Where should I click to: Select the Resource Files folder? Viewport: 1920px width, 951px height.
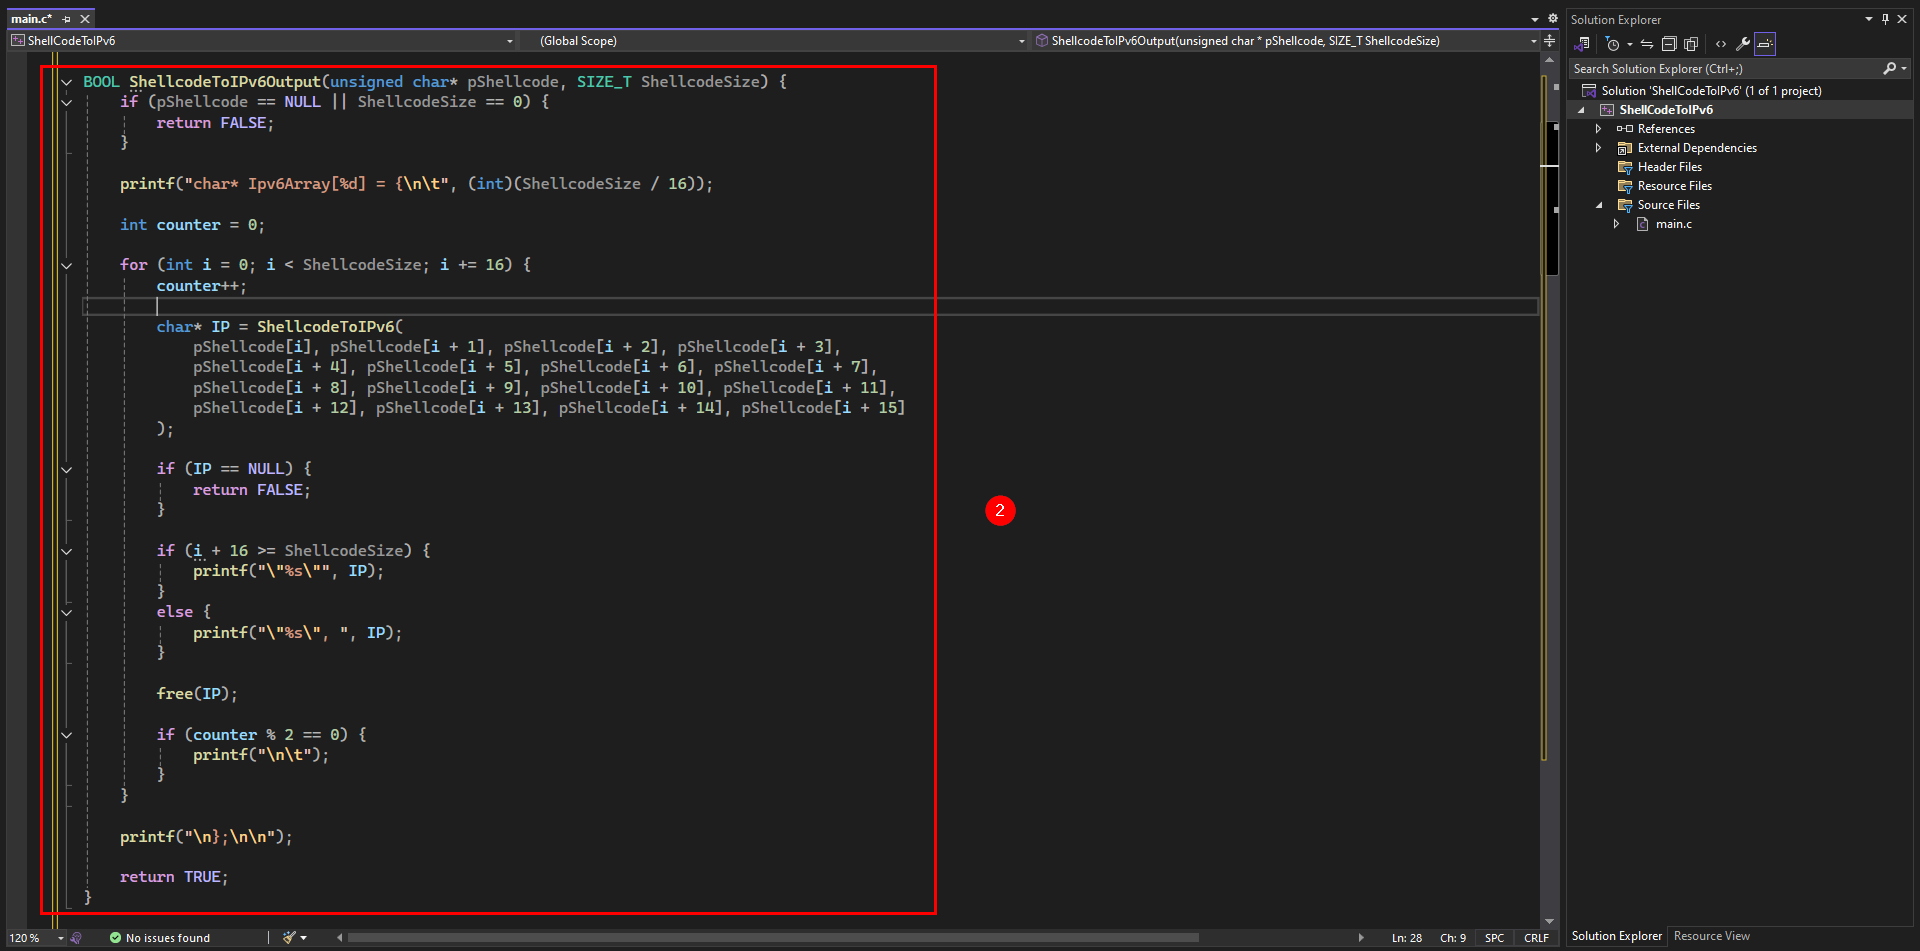pos(1674,186)
